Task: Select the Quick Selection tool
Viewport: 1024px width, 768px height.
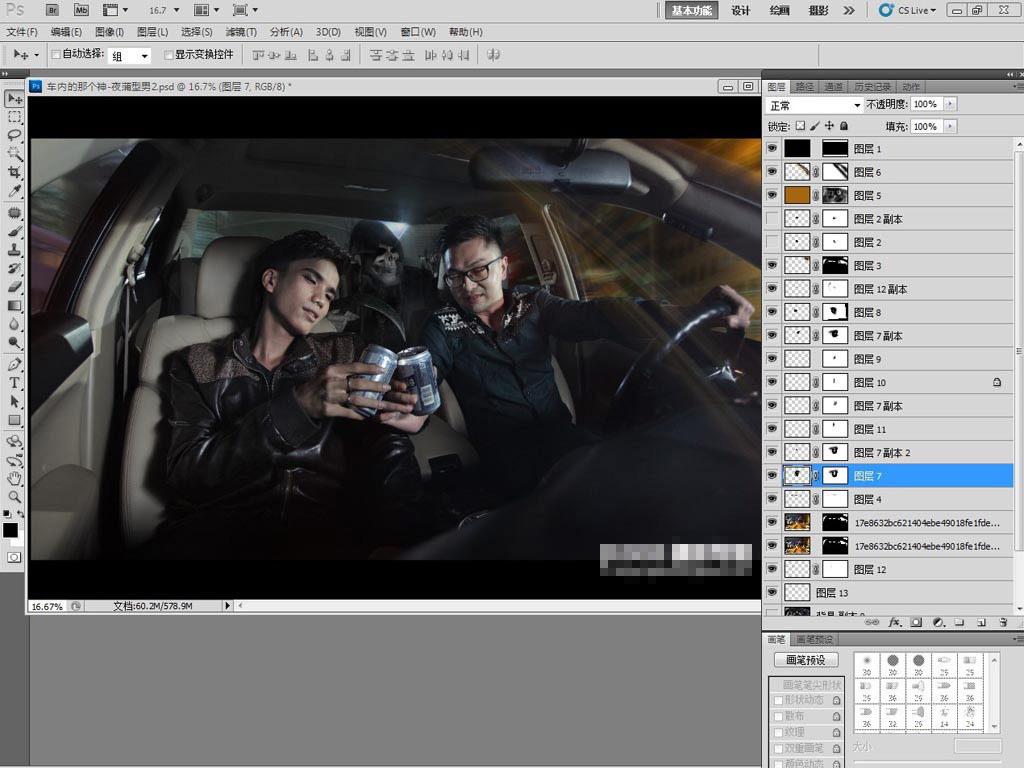Action: tap(14, 153)
